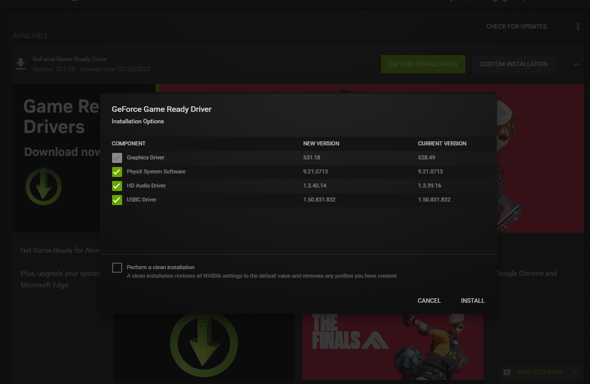Click the INSTALL button

click(x=472, y=301)
